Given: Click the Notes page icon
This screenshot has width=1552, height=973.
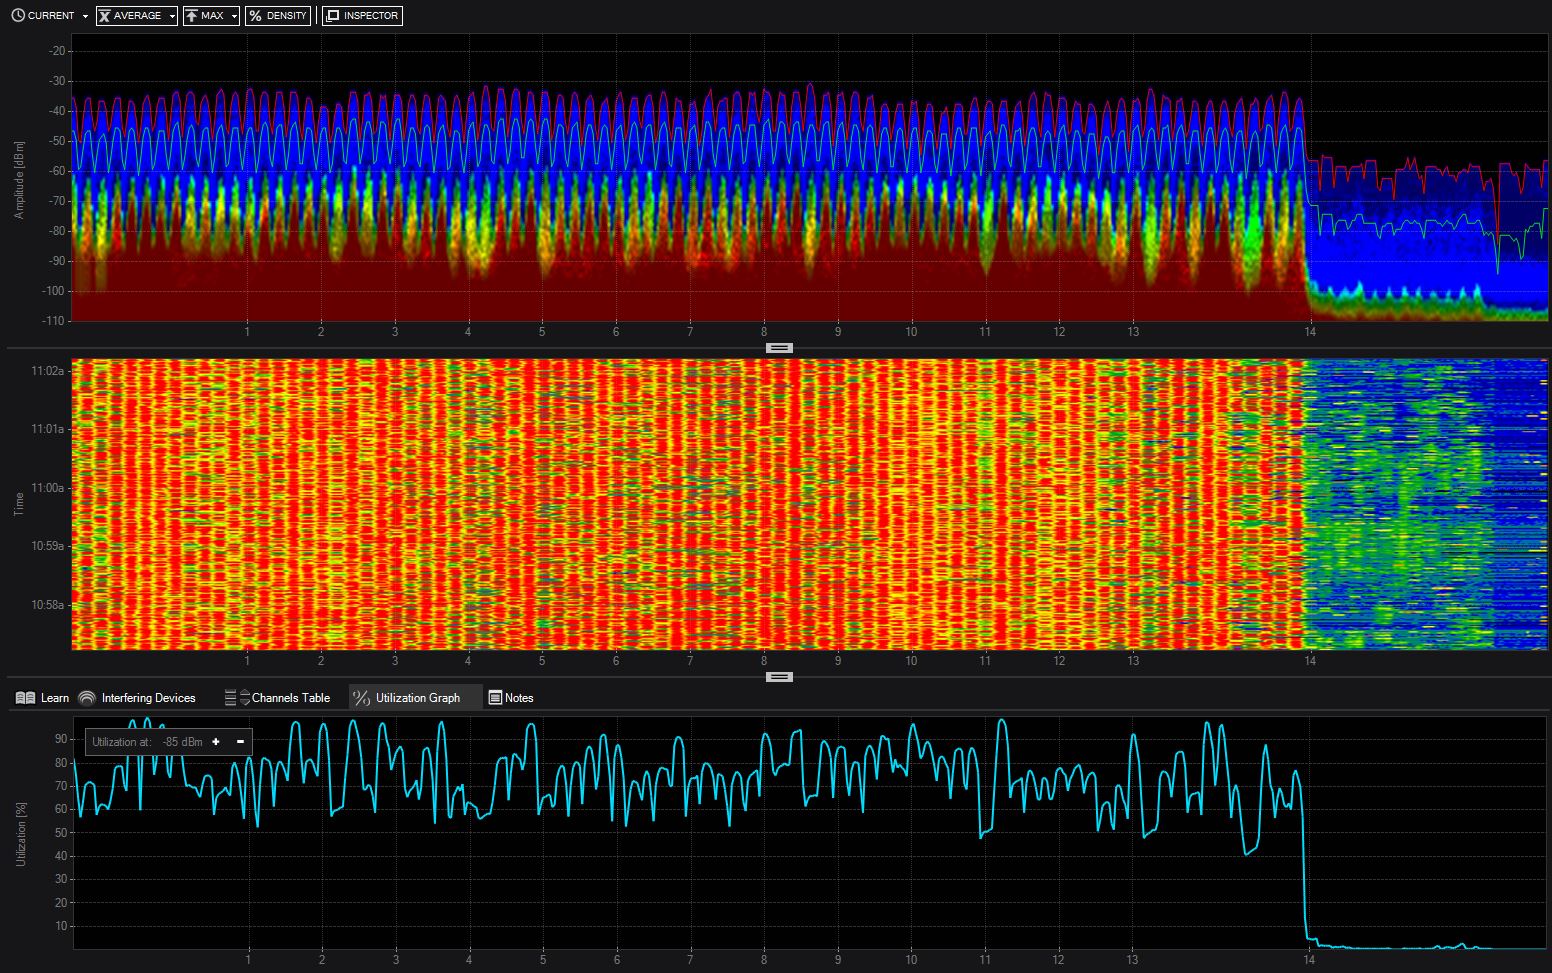Looking at the screenshot, I should pos(495,698).
